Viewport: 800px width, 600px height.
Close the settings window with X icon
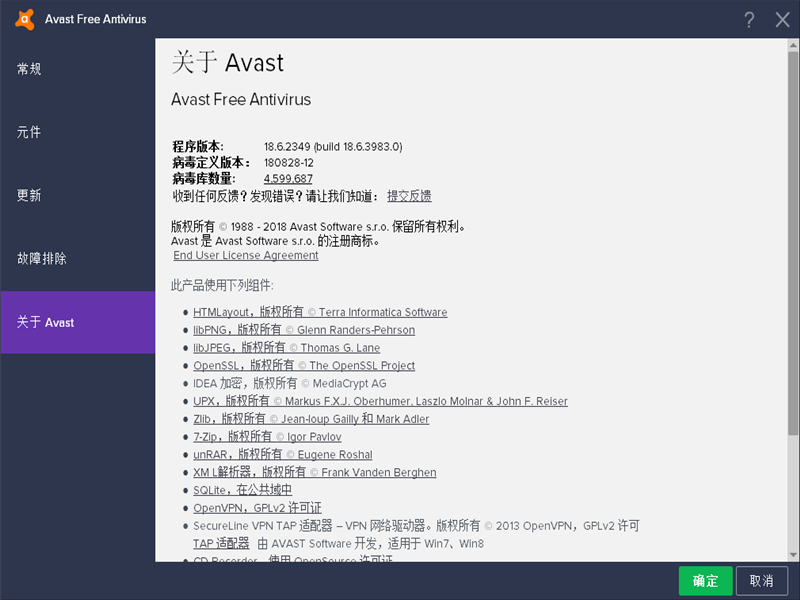(x=782, y=20)
